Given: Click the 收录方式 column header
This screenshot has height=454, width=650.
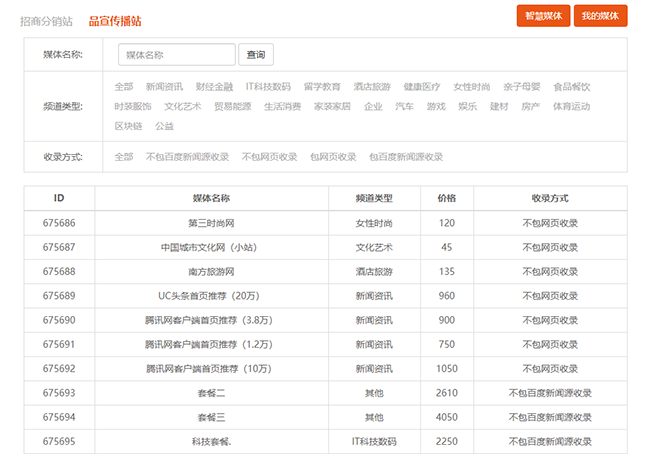Looking at the screenshot, I should coord(550,198).
